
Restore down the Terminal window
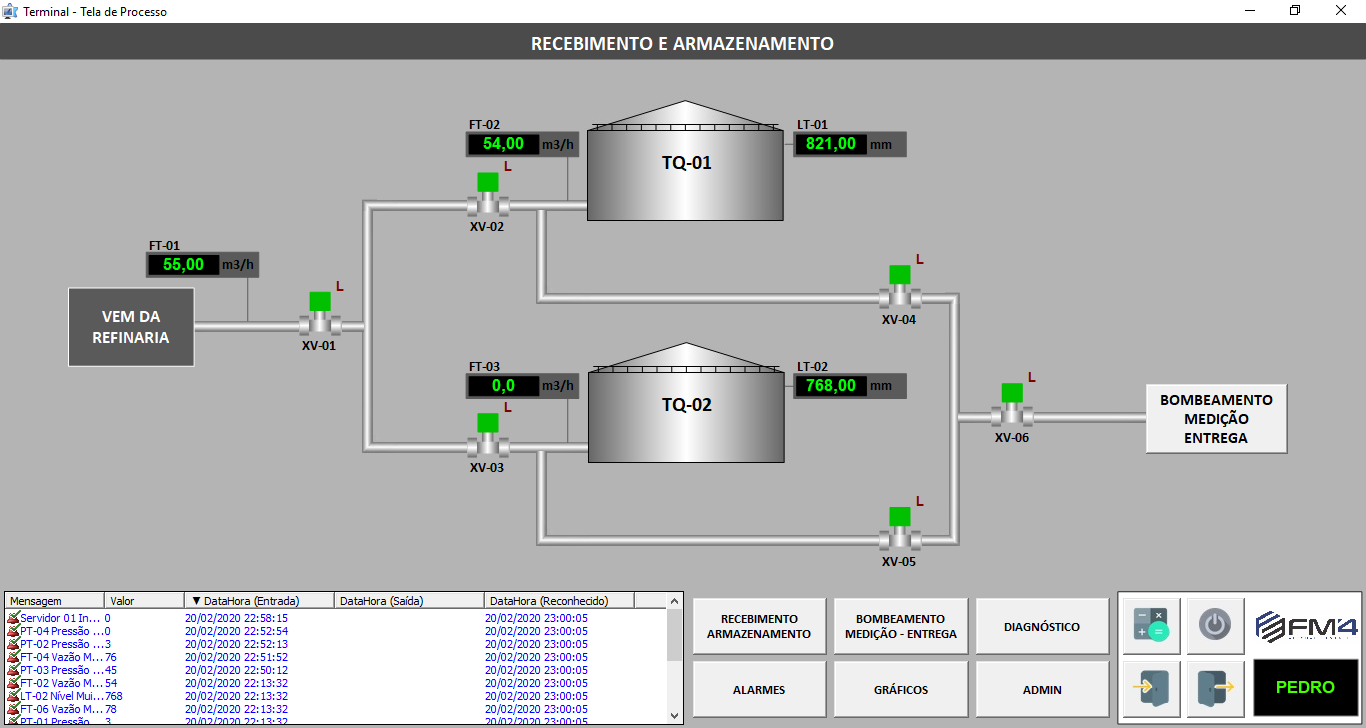pos(1295,11)
